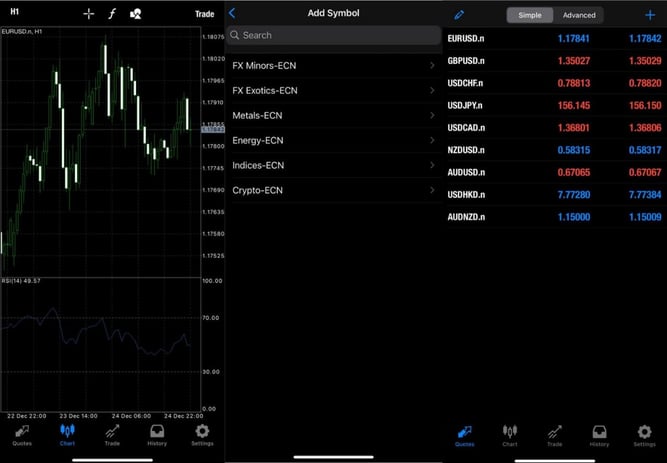The image size is (667, 463).
Task: Open FX Exotics-ECN symbol group
Action: tap(334, 91)
